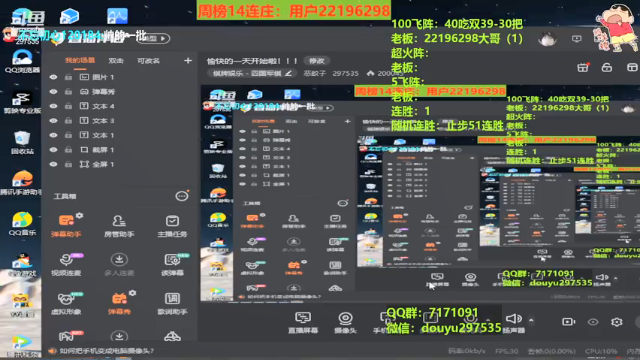Open the 主播任务 tool
Viewport: 640px width, 360px height.
(172, 225)
